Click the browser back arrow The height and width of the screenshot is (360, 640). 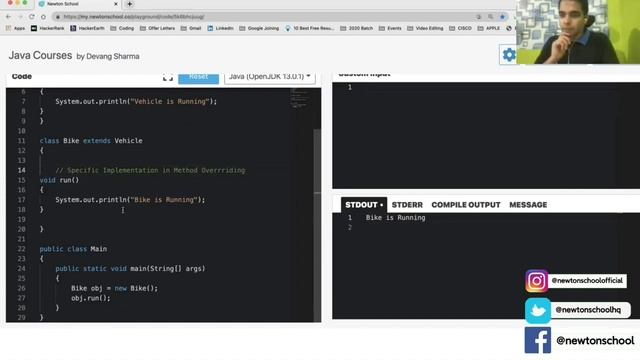[9, 17]
